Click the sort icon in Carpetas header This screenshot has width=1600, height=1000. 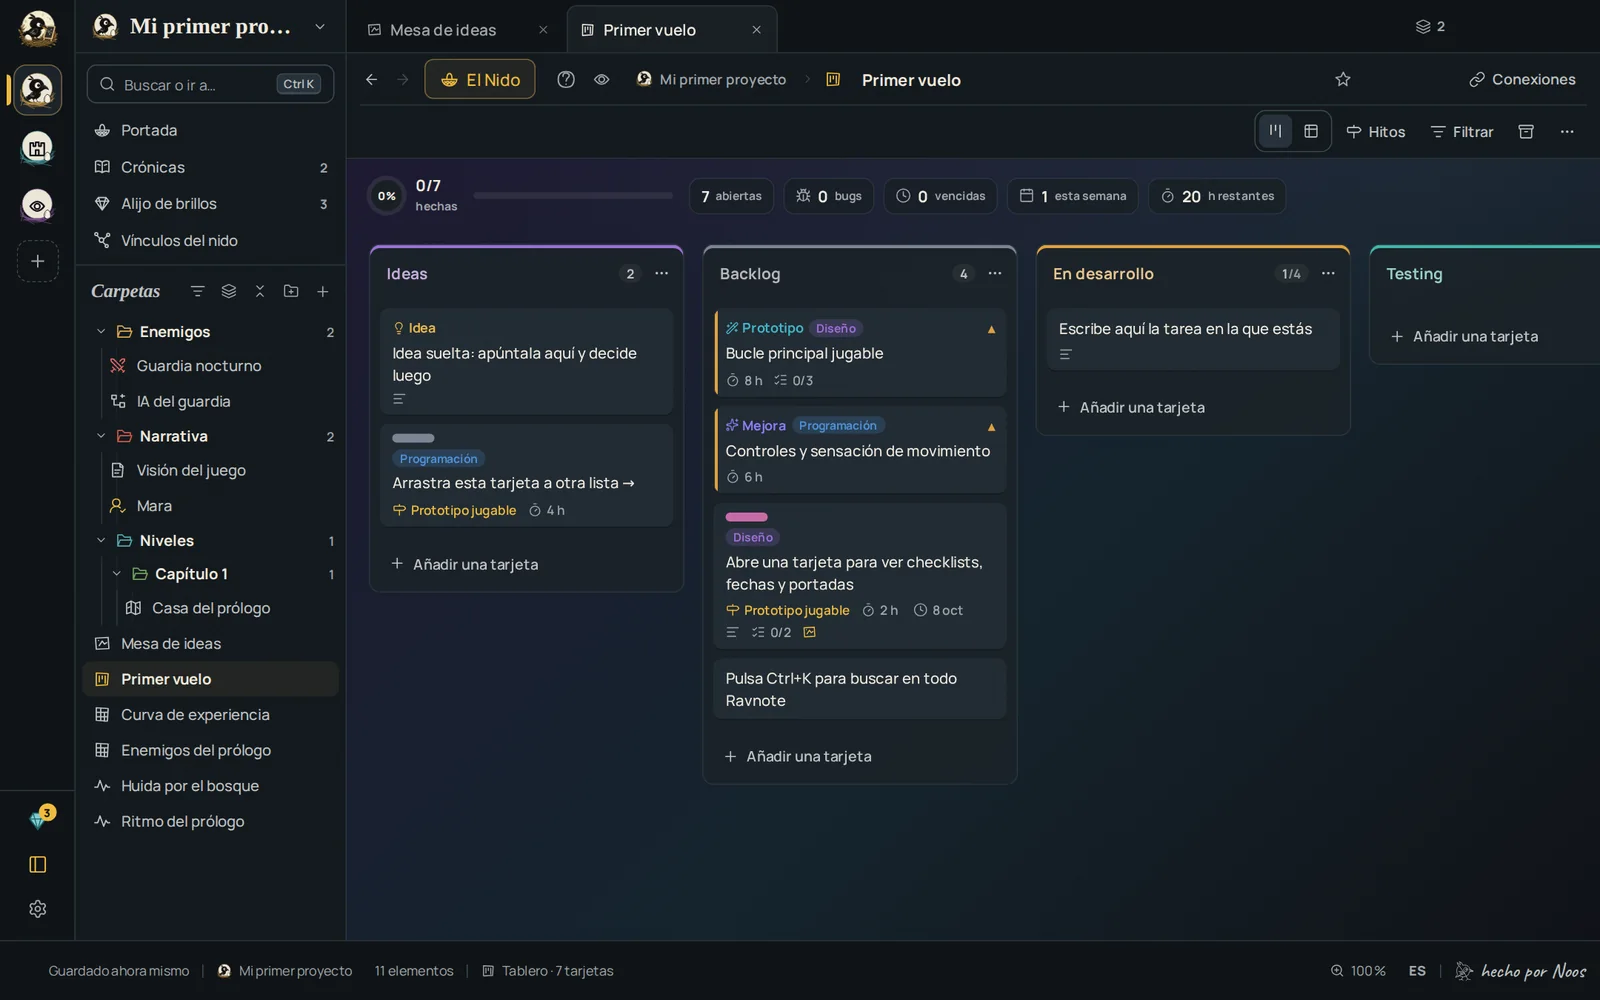point(197,291)
